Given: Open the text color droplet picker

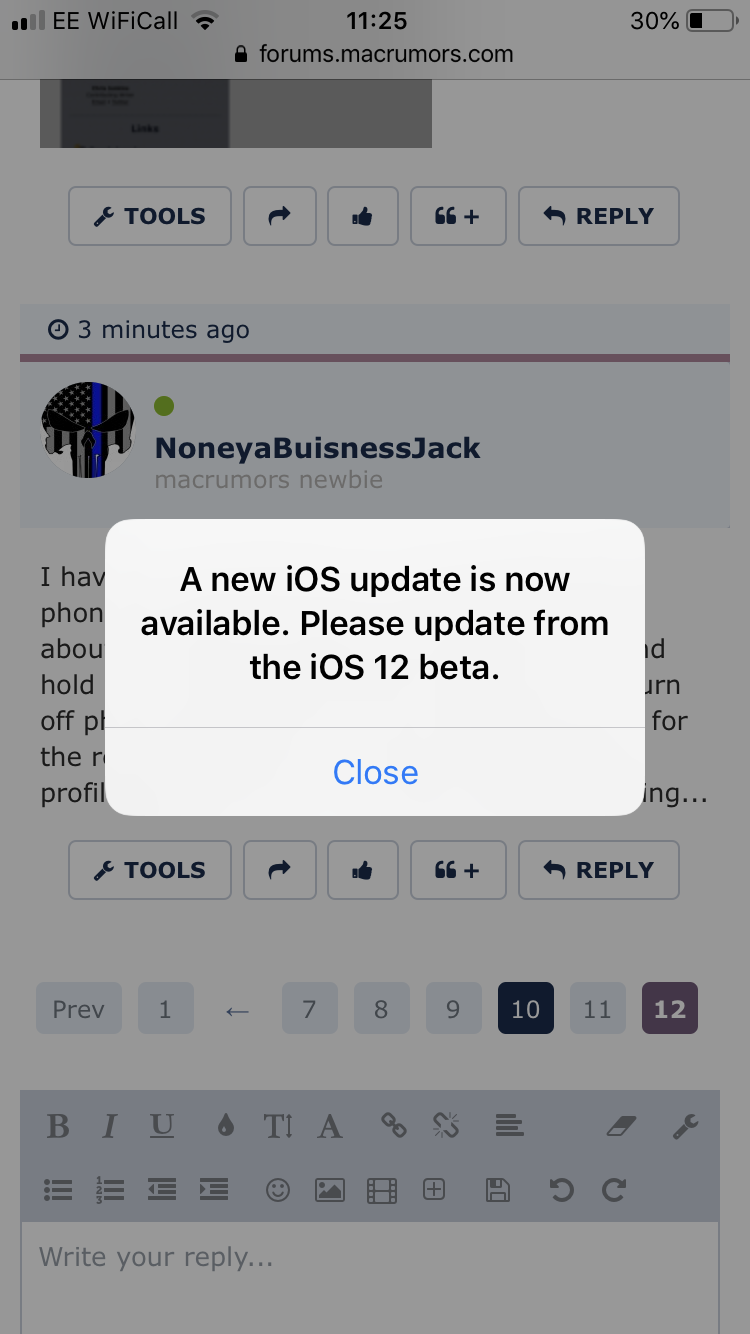Looking at the screenshot, I should click(x=225, y=1127).
